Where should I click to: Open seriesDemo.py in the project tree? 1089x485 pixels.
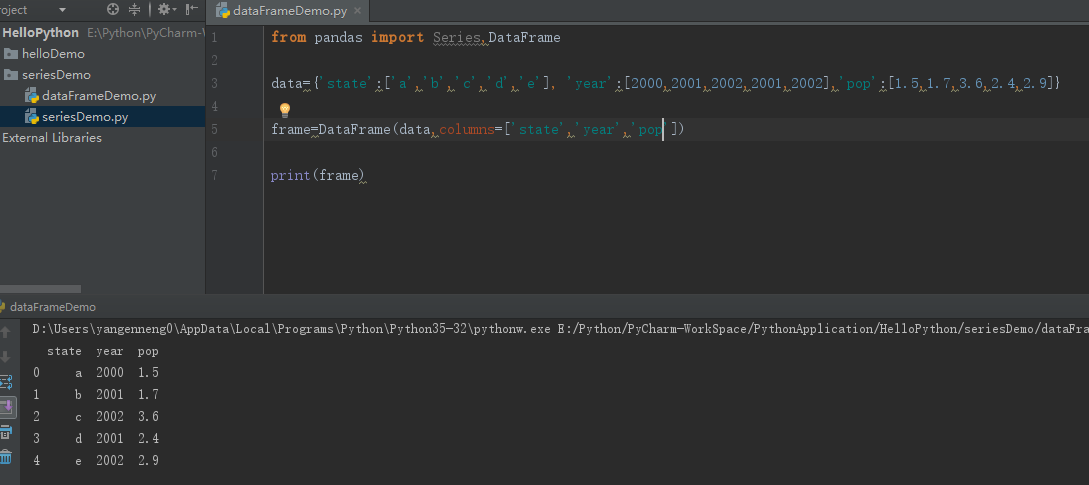pos(84,117)
